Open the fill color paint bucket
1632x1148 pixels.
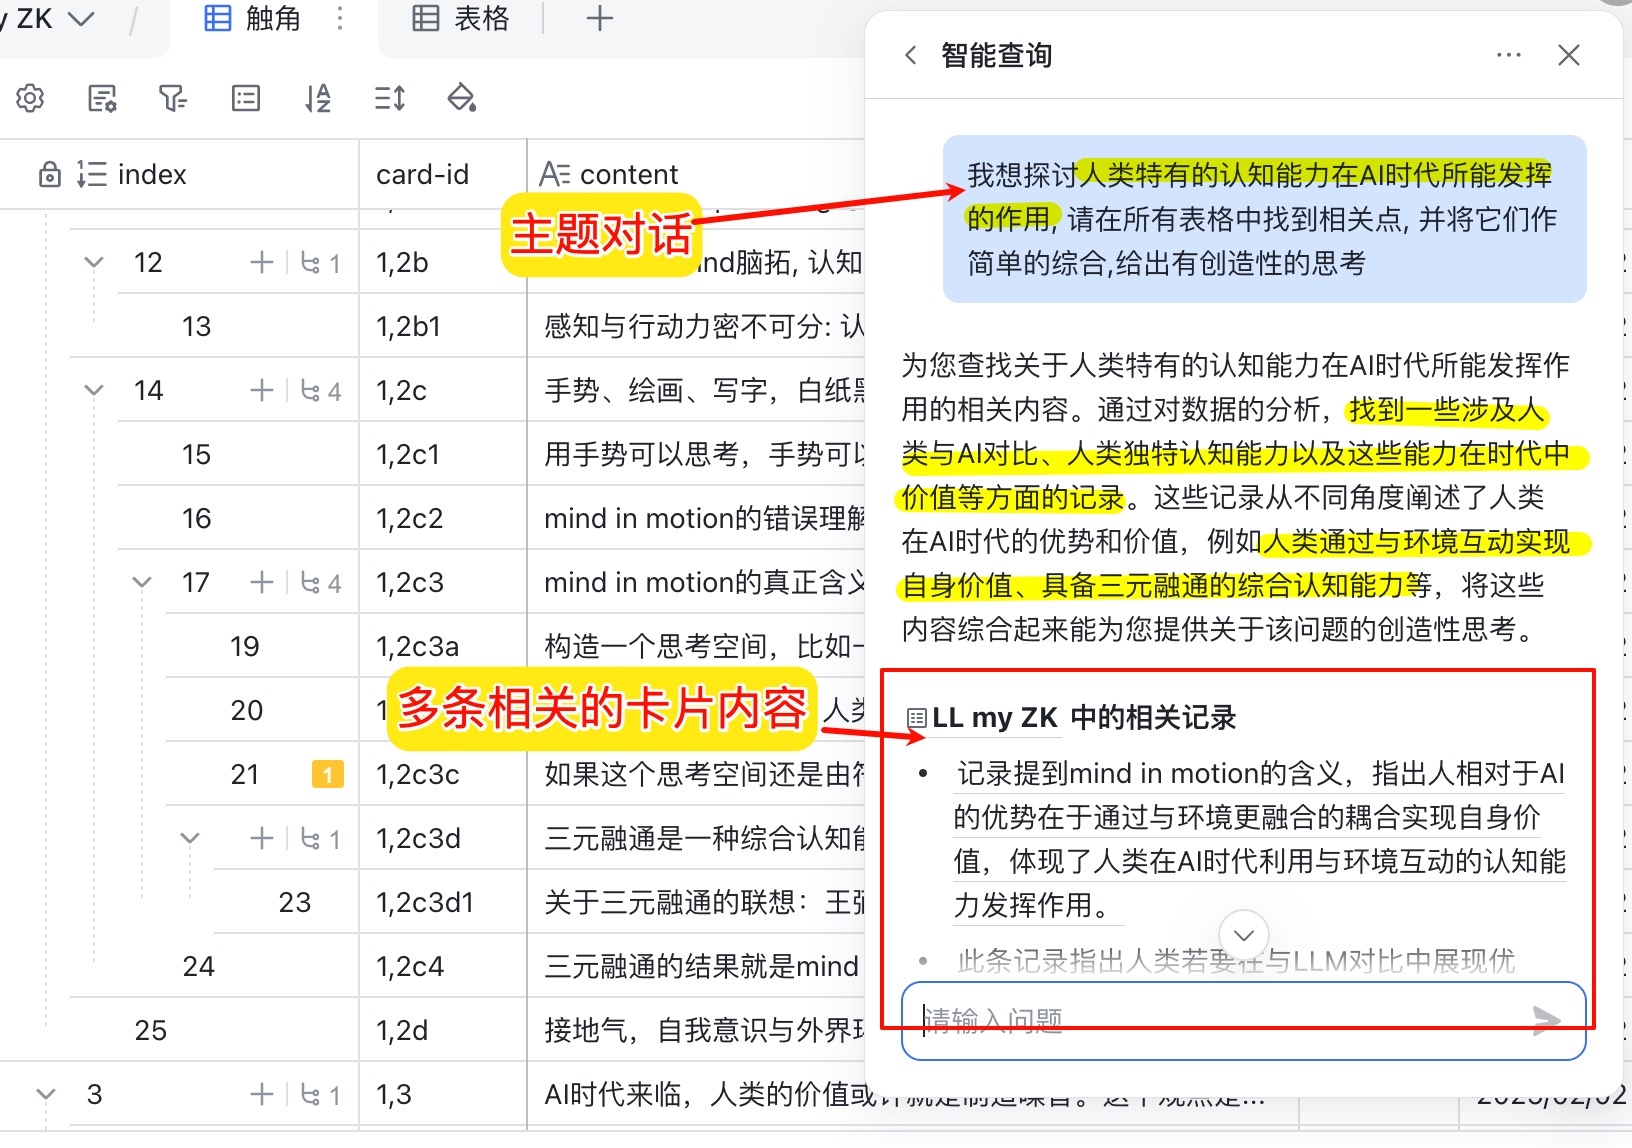(461, 98)
